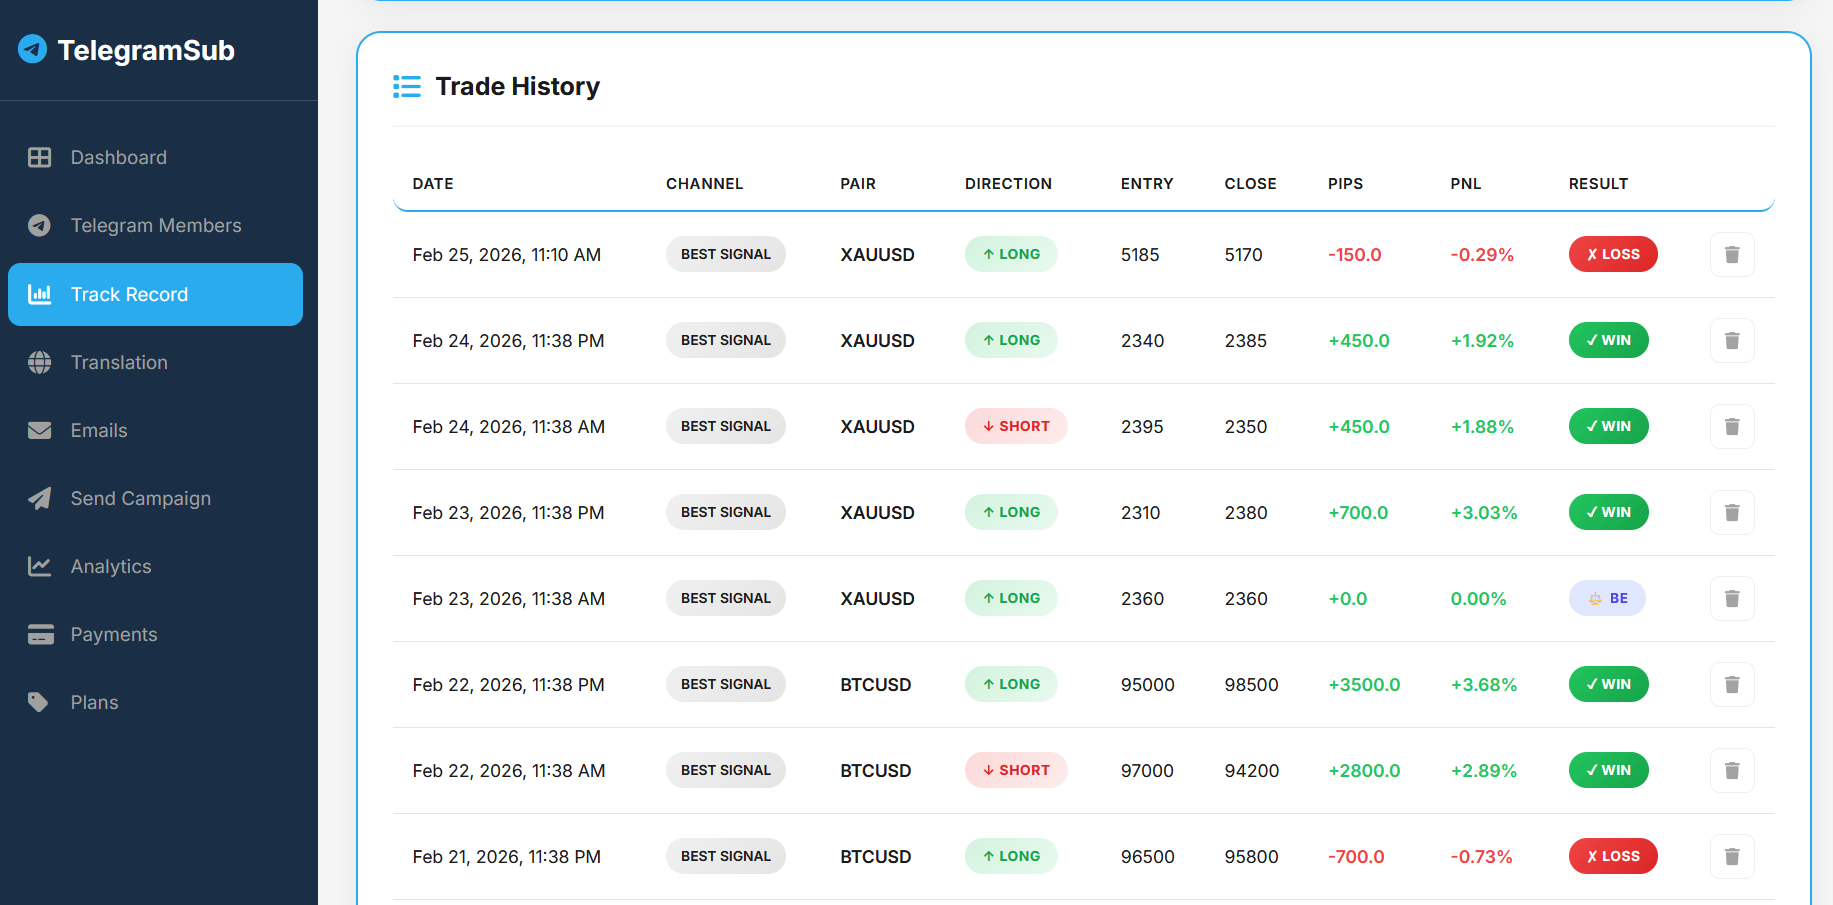This screenshot has width=1833, height=905.
Task: Click the TelegramSub logo icon
Action: 32,49
